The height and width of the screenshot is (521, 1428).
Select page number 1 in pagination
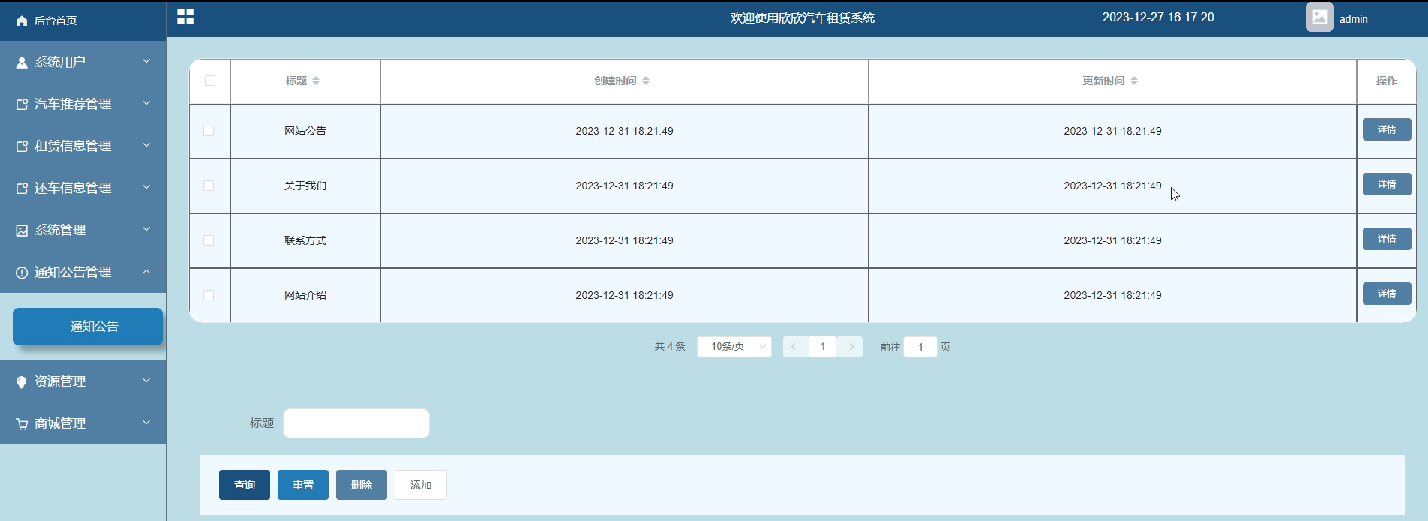[x=822, y=346]
